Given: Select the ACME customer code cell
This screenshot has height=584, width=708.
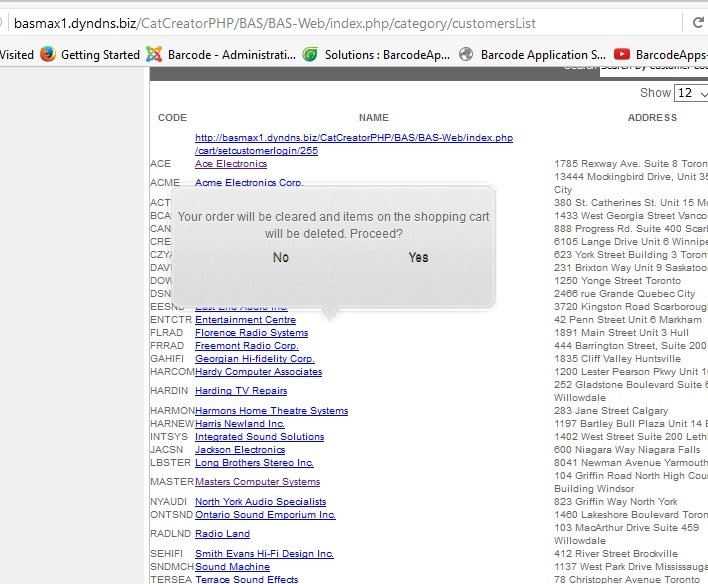Looking at the screenshot, I should coord(165,183).
